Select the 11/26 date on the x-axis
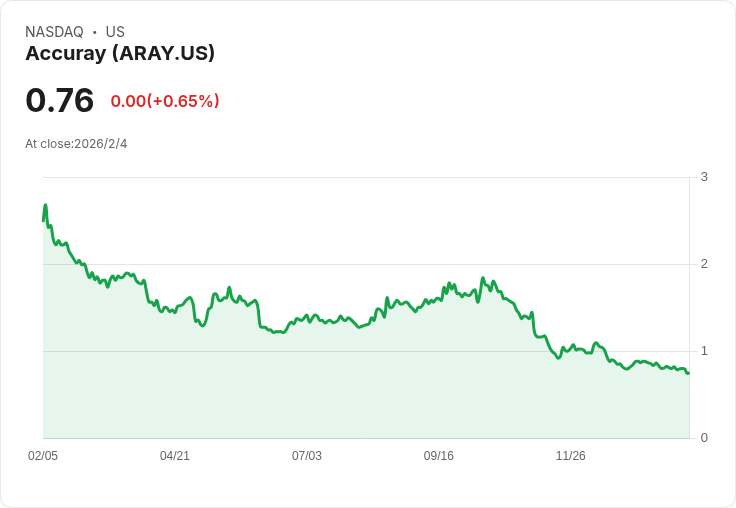Image resolution: width=736 pixels, height=508 pixels. (571, 456)
